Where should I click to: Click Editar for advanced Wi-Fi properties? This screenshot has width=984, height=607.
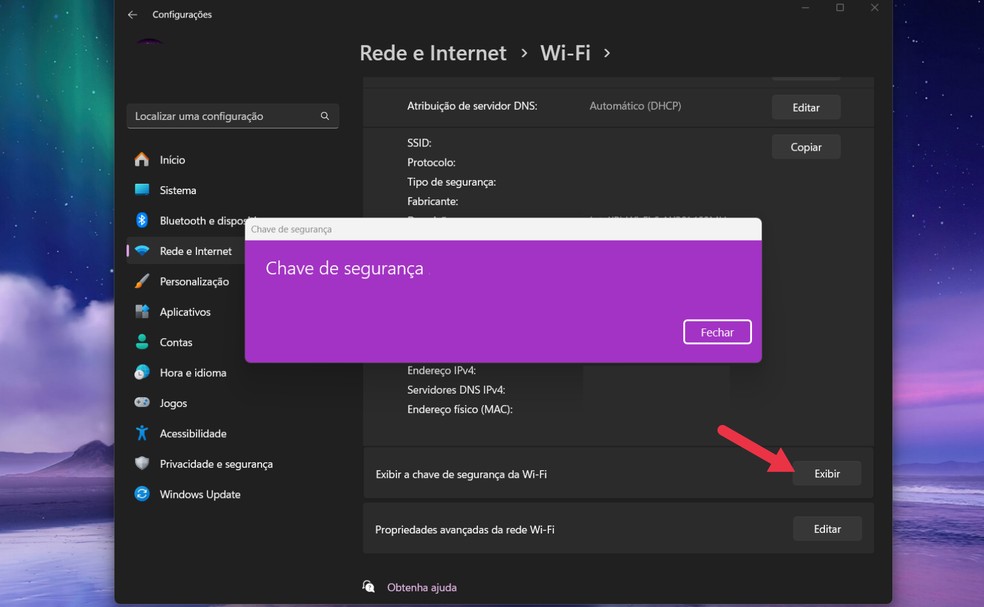coord(827,529)
